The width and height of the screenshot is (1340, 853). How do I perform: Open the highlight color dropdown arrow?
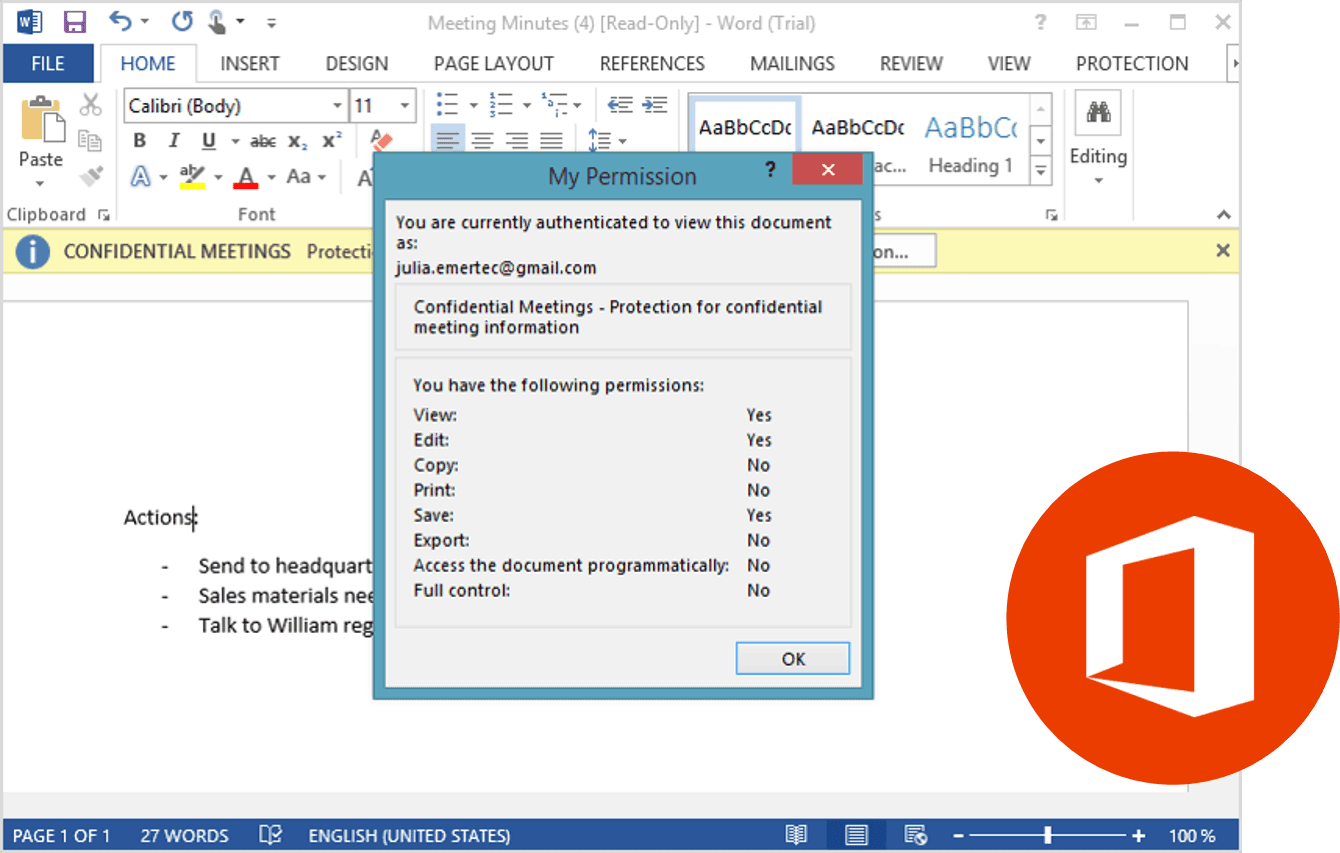click(217, 178)
